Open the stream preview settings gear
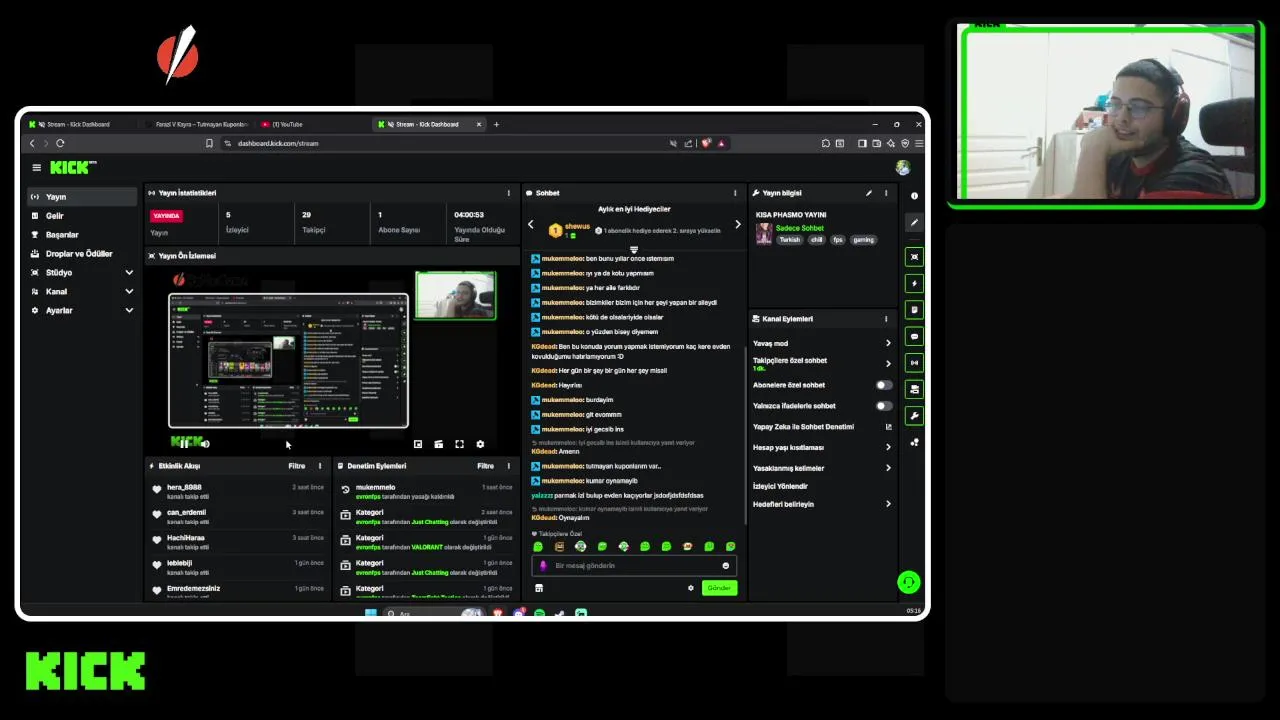 point(480,444)
